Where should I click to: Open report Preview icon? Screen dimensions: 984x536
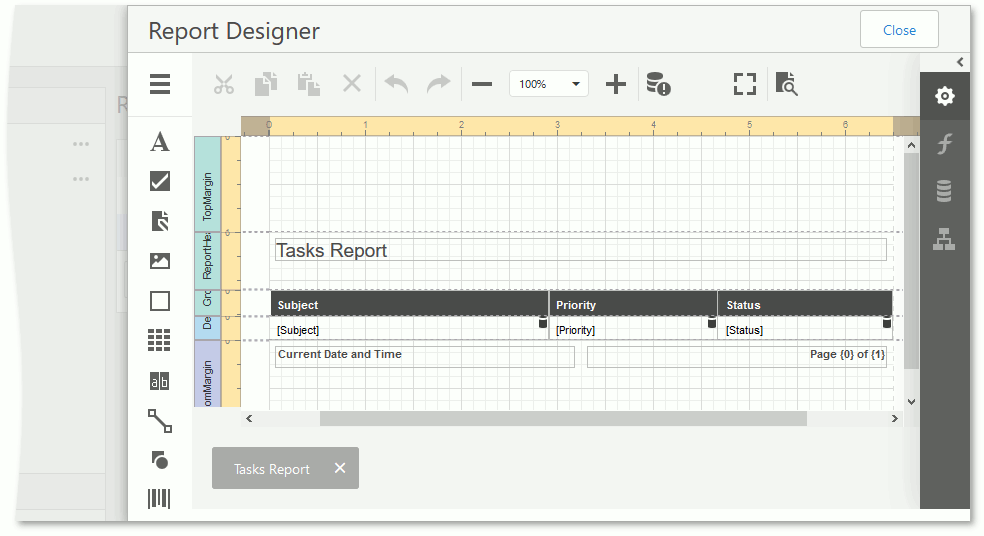tap(786, 84)
